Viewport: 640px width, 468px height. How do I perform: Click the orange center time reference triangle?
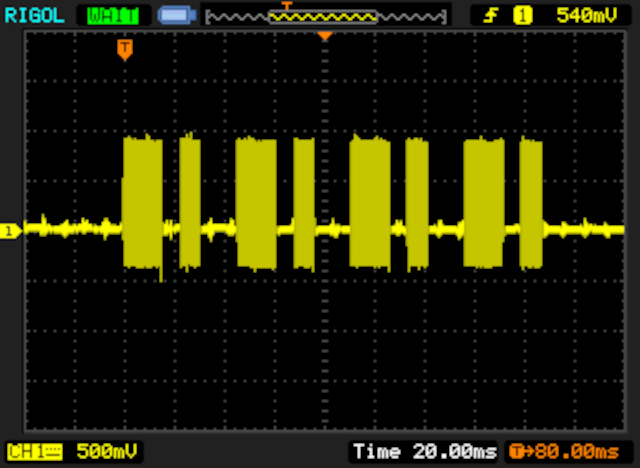[325, 36]
